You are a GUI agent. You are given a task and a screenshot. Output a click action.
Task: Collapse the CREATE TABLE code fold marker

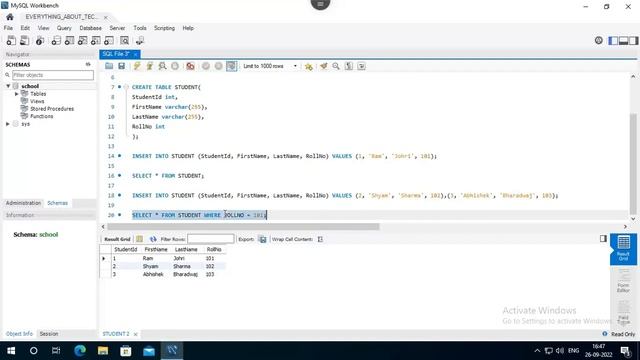click(x=126, y=87)
